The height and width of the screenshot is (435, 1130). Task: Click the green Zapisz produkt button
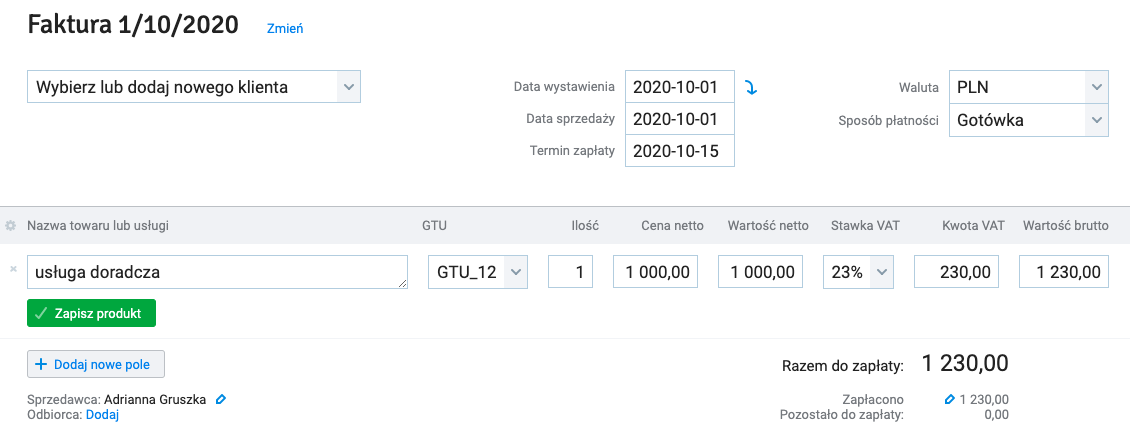(92, 313)
